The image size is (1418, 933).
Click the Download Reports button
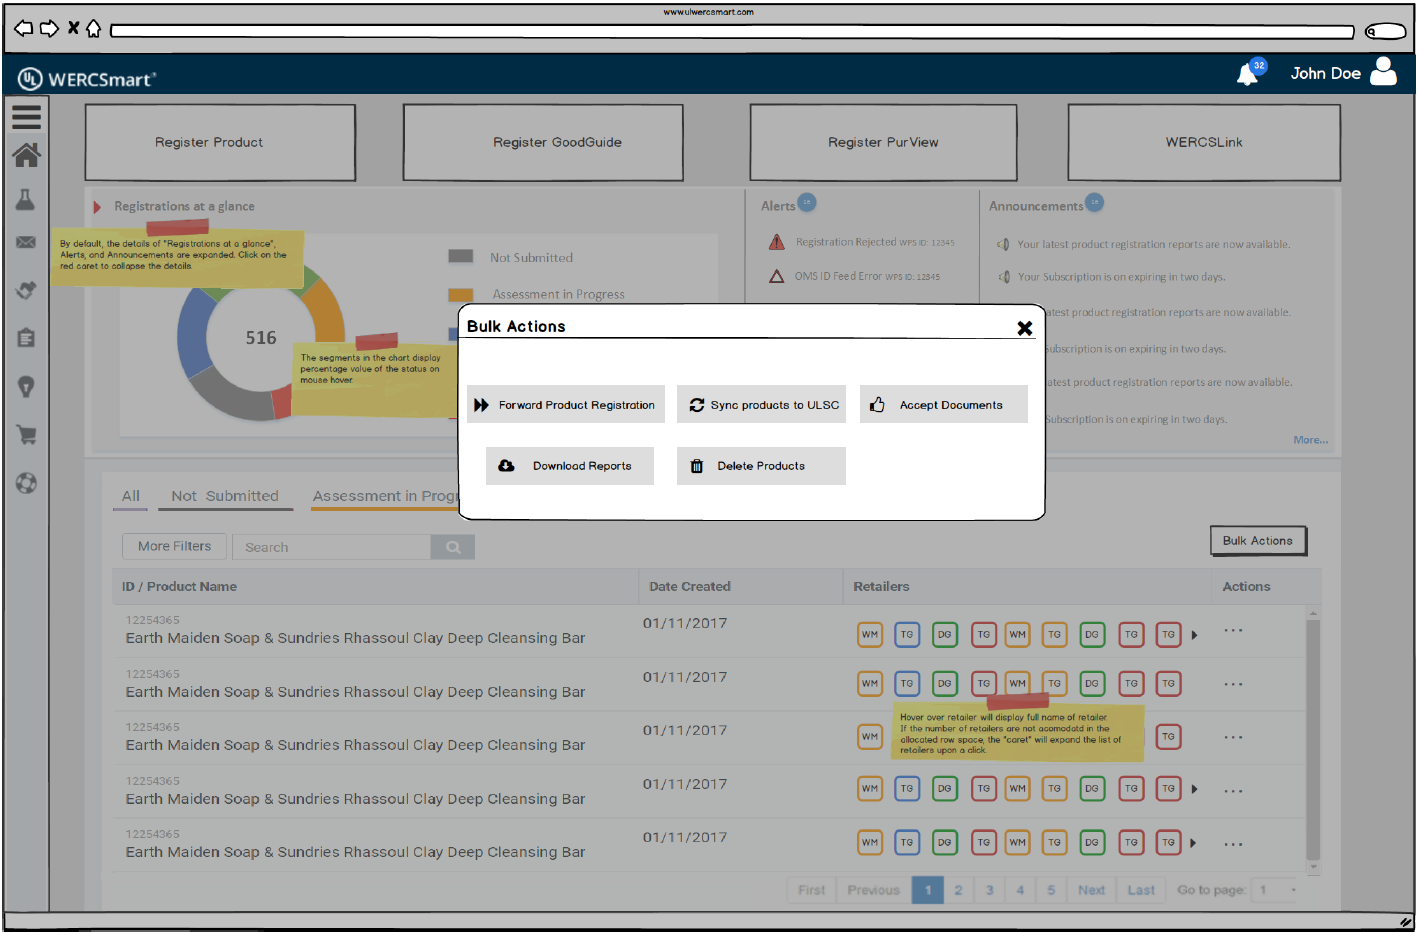tap(569, 466)
